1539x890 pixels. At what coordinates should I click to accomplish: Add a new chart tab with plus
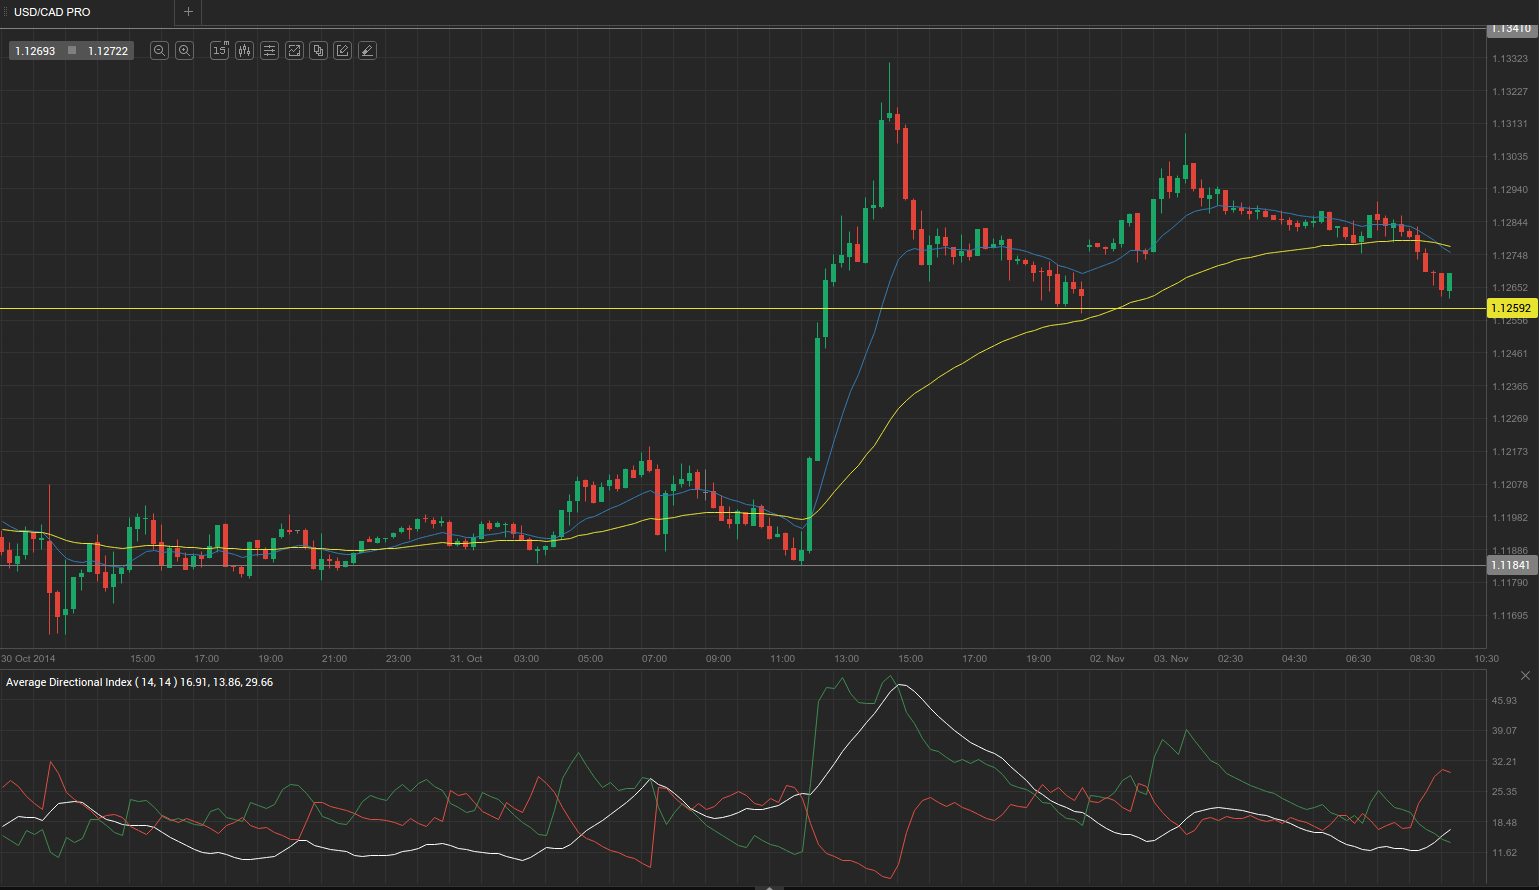coord(188,12)
